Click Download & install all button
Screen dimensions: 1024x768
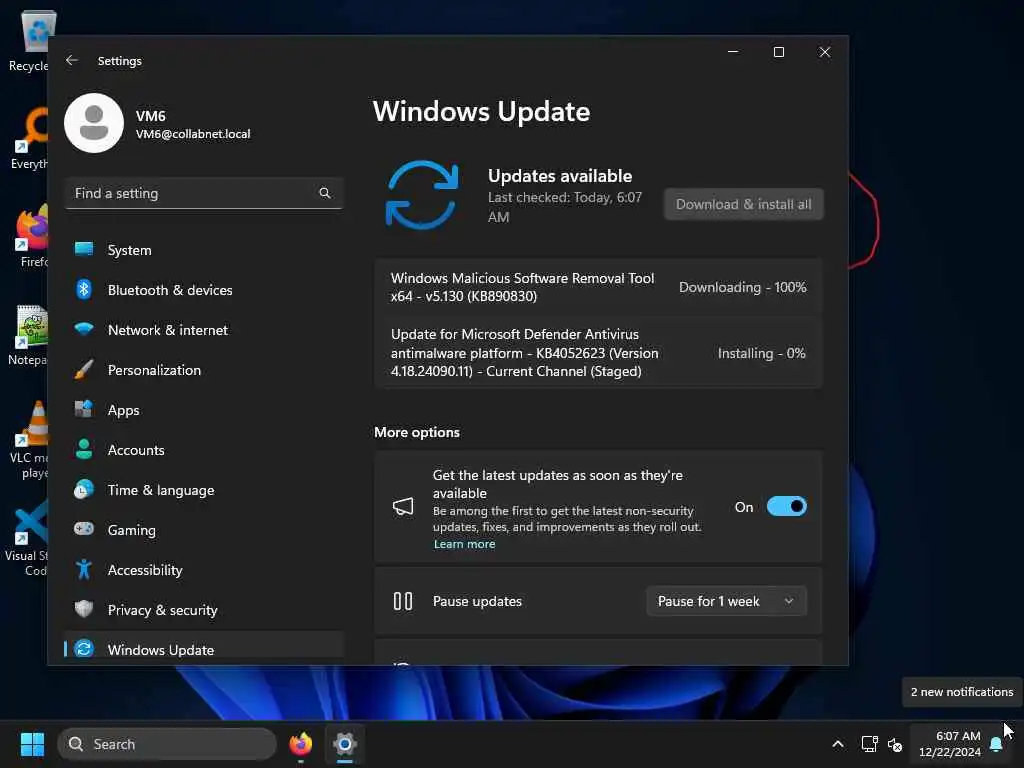coord(743,204)
